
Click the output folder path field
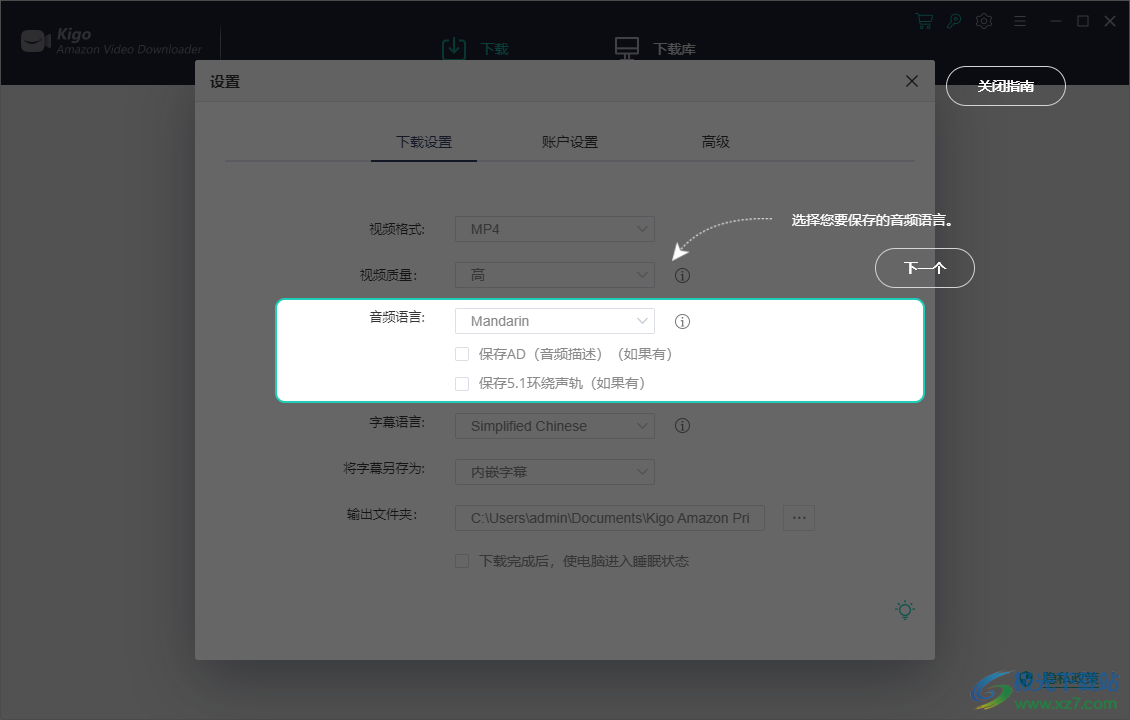click(x=610, y=518)
